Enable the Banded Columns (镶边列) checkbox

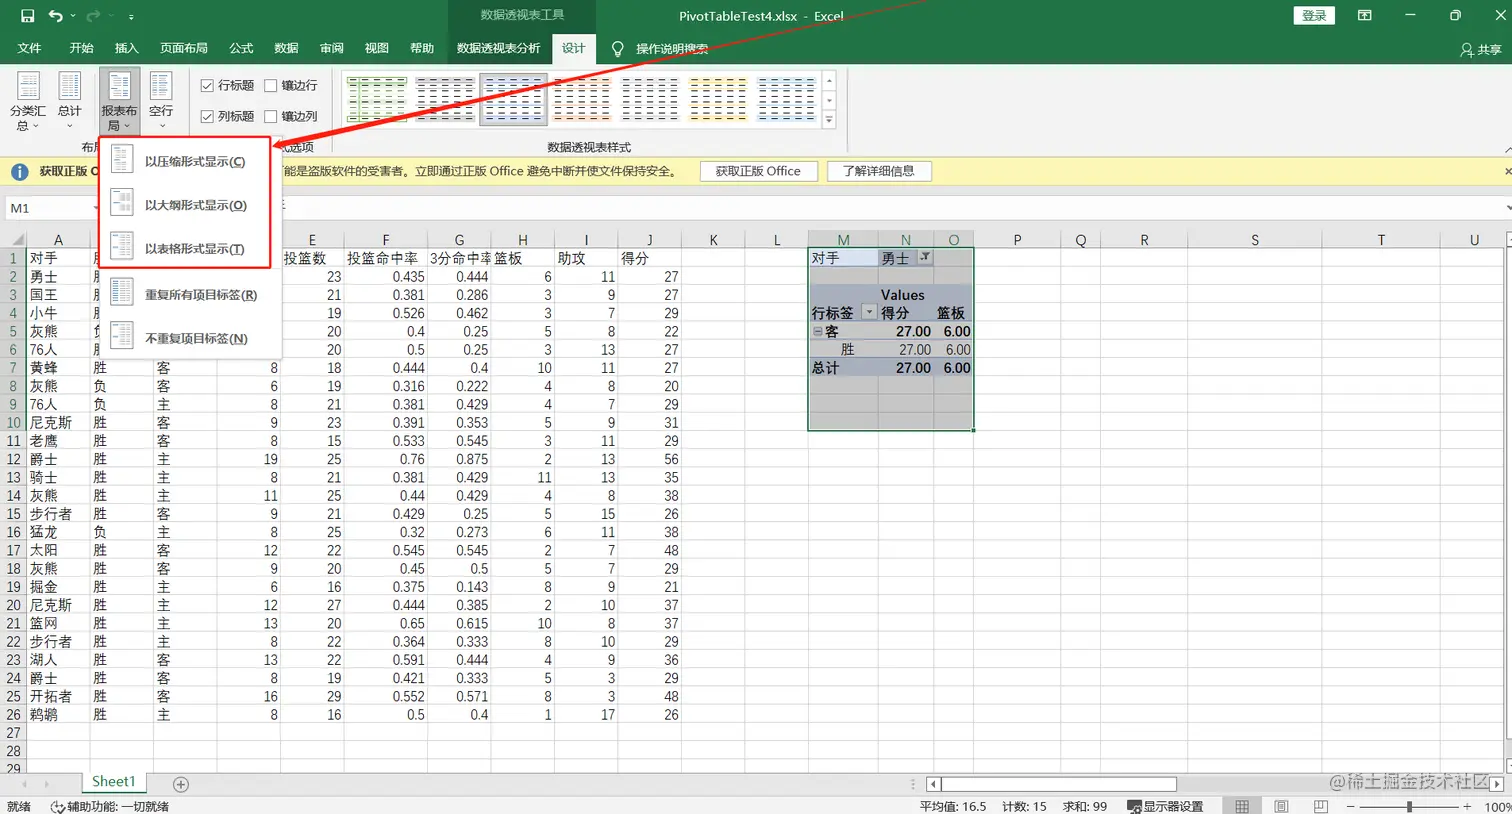point(271,116)
